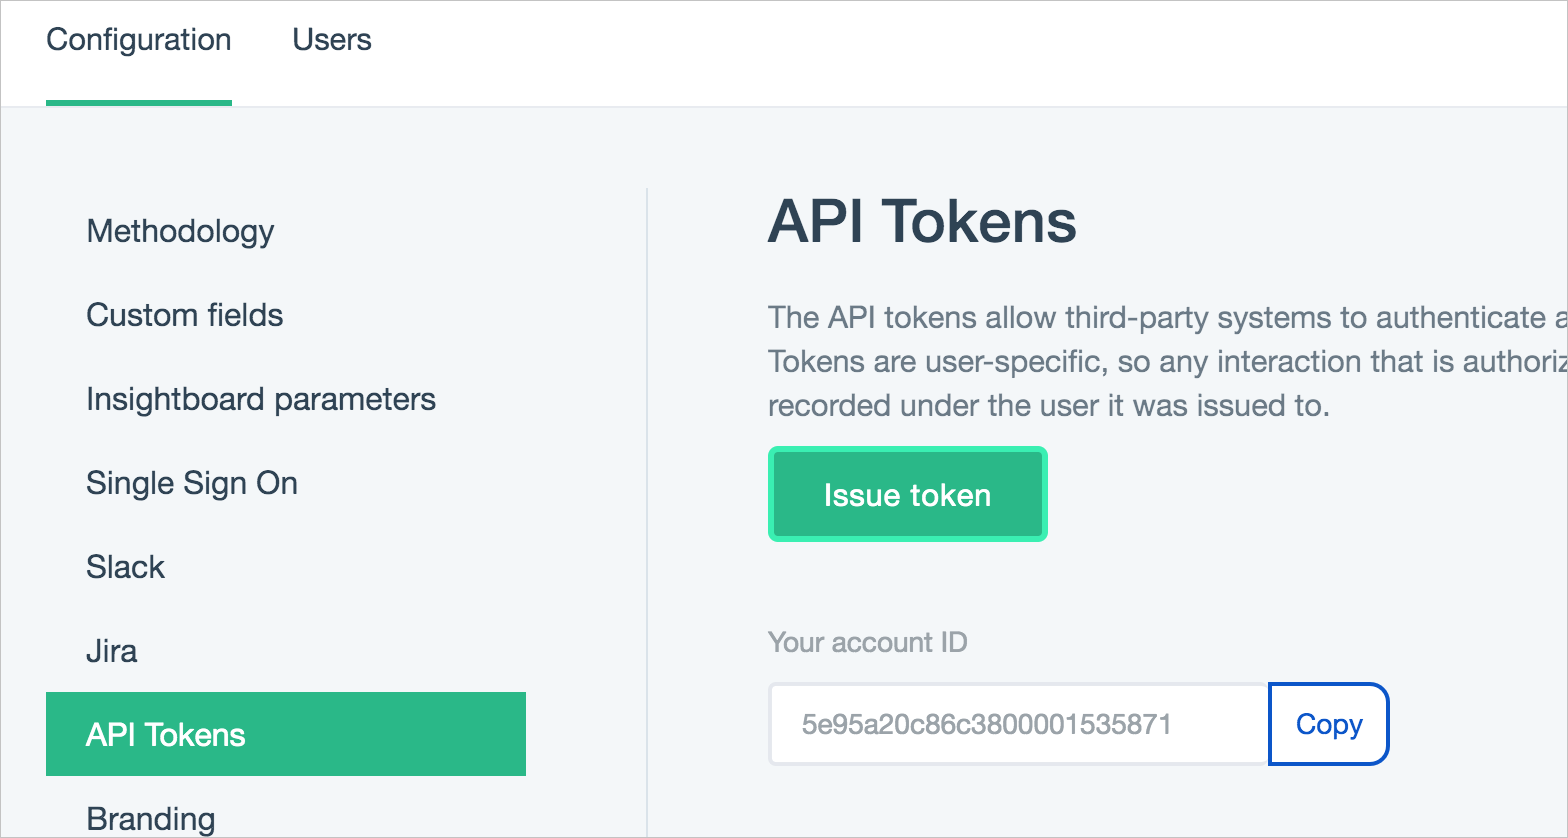Select the Slack integration item
This screenshot has height=838, width=1568.
tap(125, 567)
